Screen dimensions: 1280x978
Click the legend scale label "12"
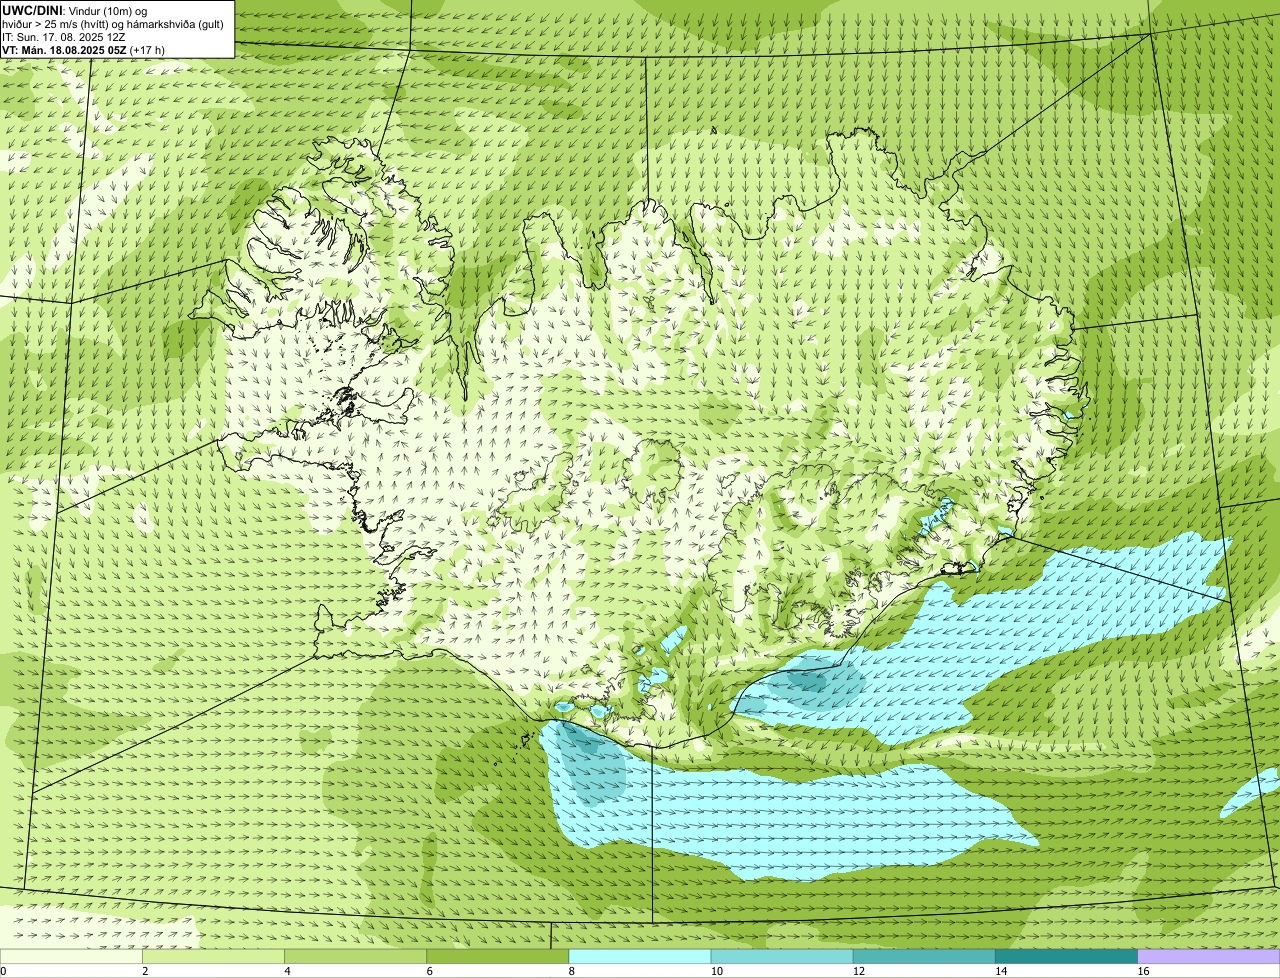point(858,971)
